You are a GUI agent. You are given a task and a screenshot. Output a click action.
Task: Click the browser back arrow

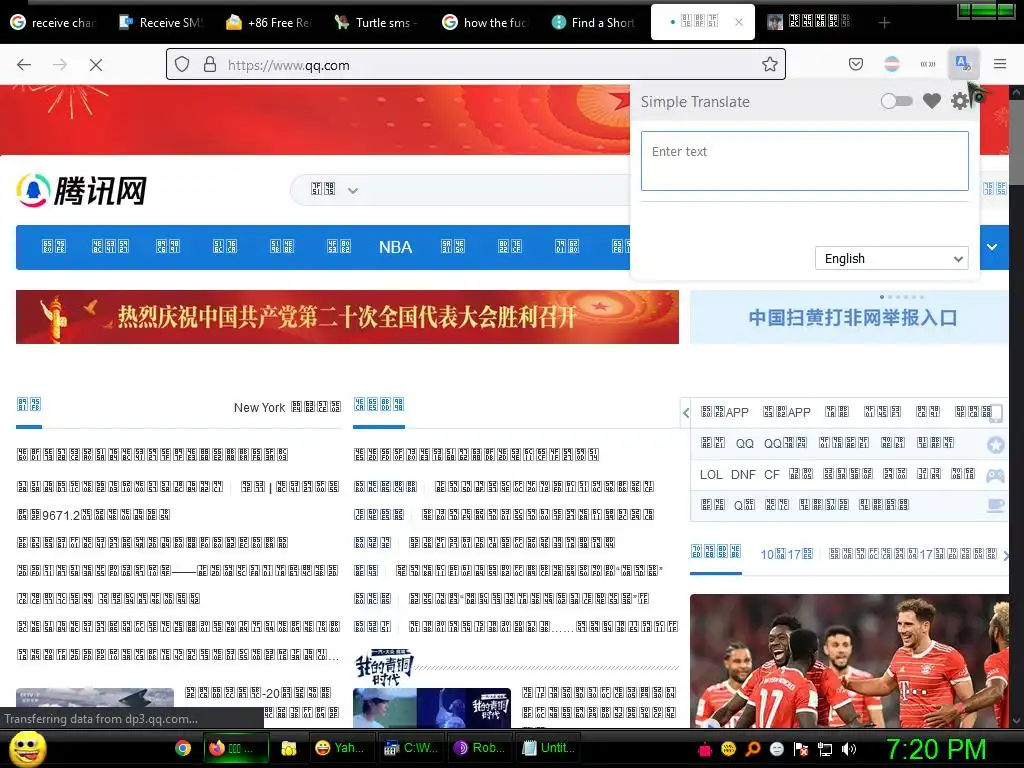pos(24,65)
